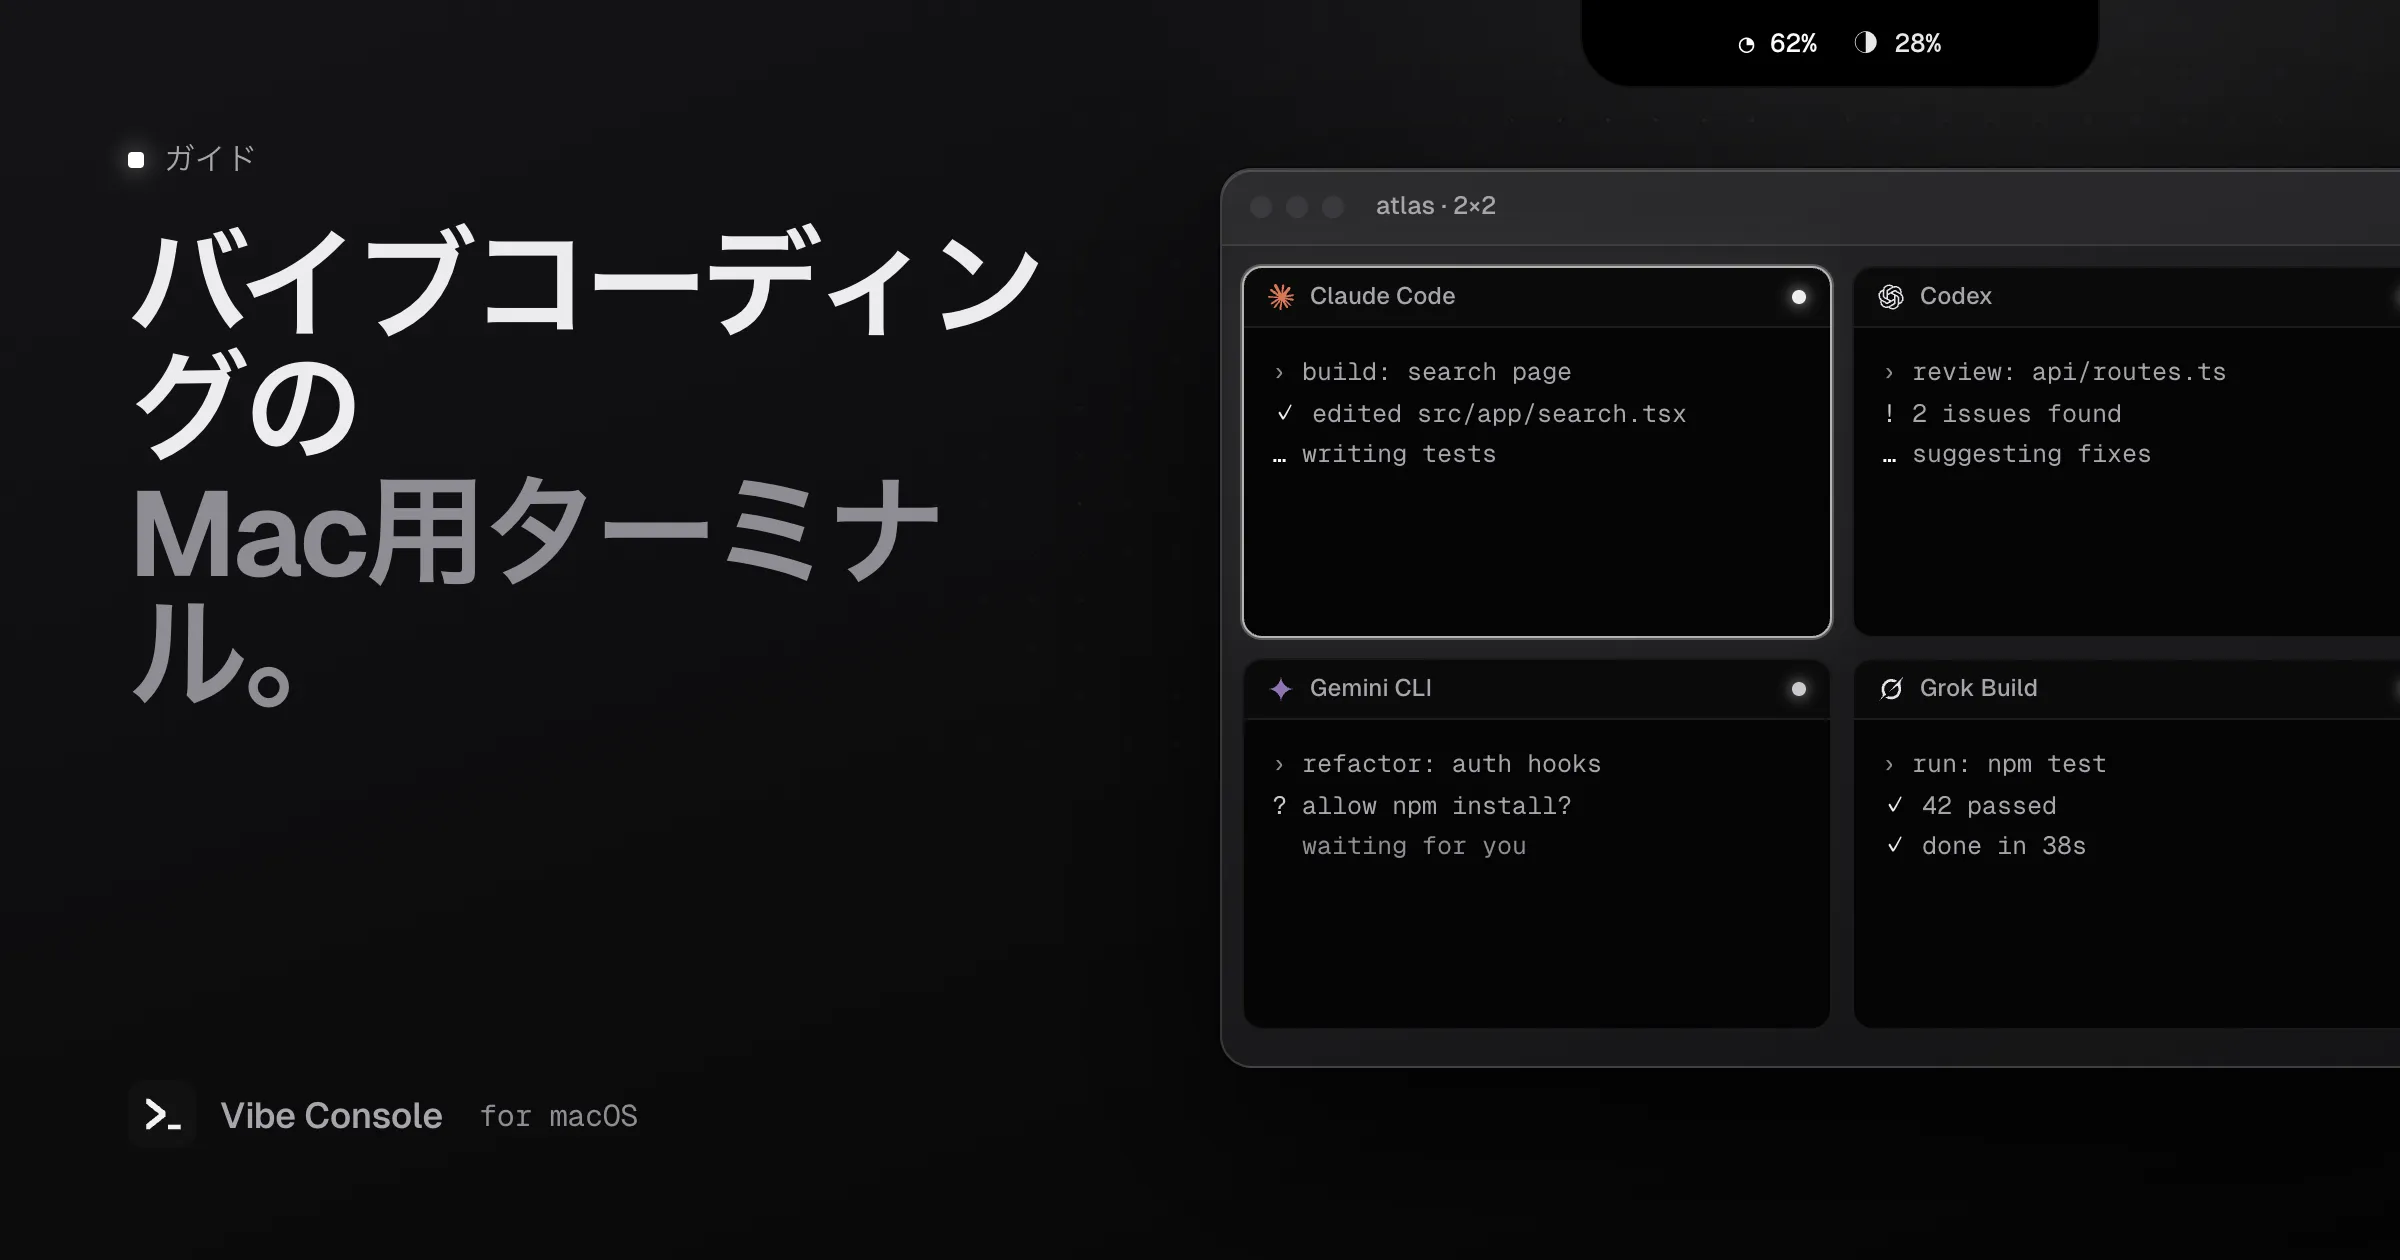Click 'writing tests' line
The image size is (2400, 1260).
1399,454
